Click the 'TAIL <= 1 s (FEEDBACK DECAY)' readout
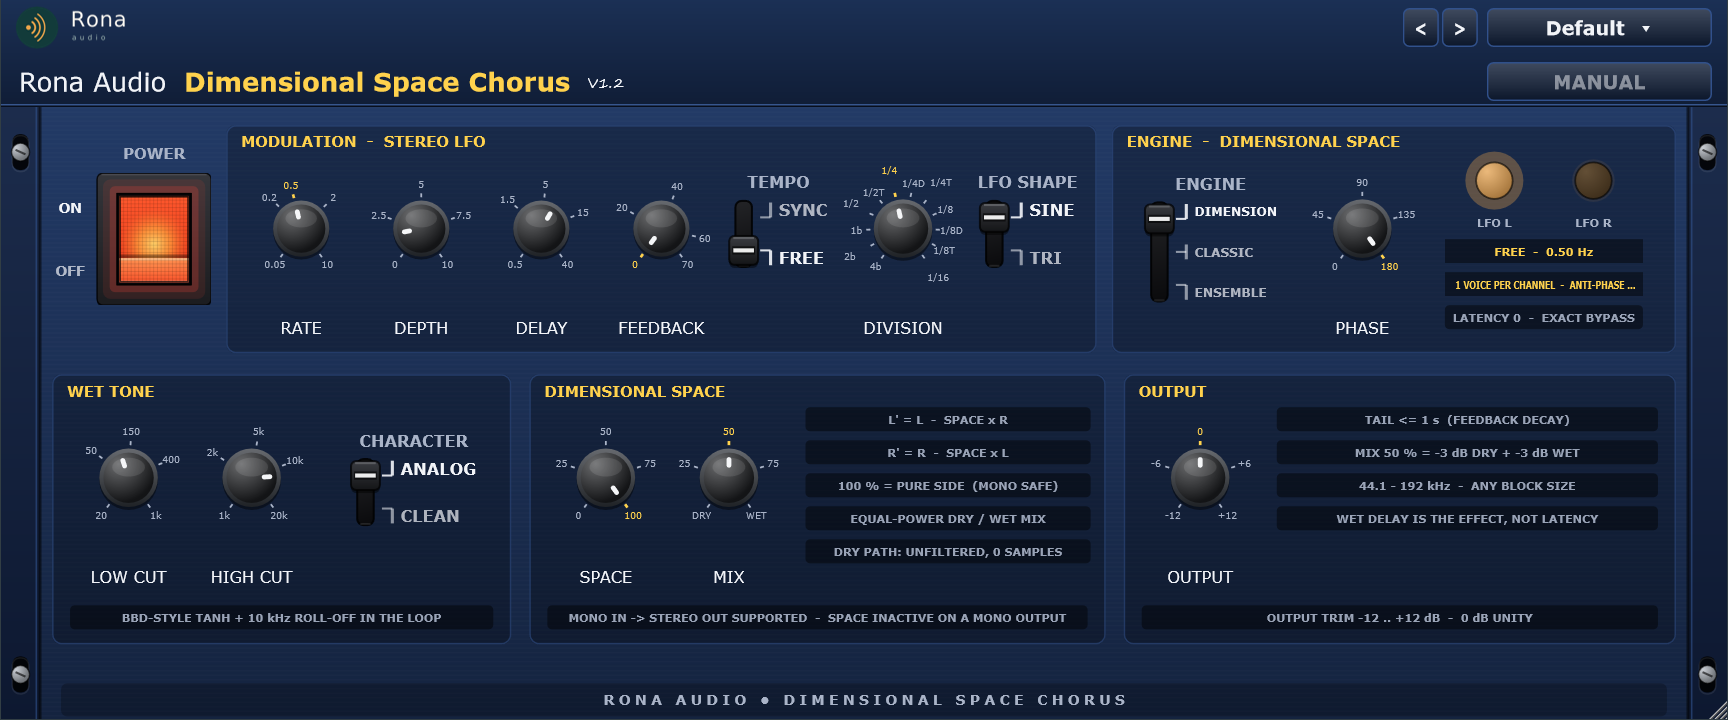 1467,420
